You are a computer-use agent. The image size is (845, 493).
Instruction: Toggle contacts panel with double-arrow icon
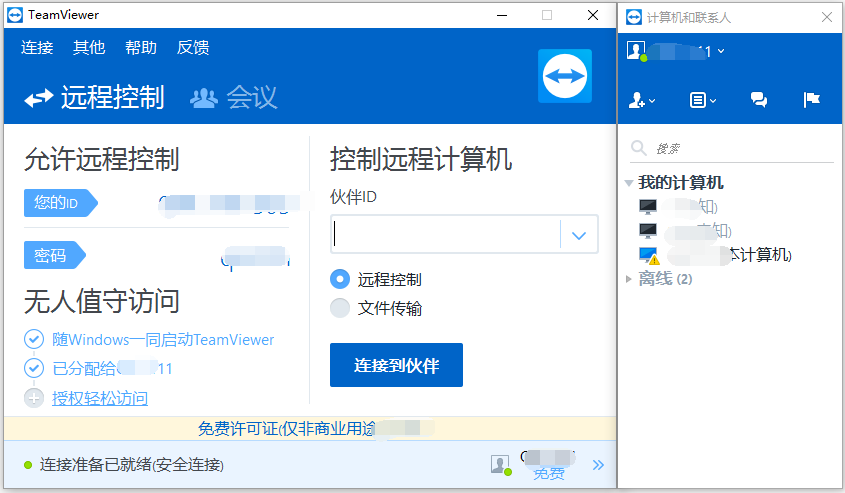pos(598,465)
